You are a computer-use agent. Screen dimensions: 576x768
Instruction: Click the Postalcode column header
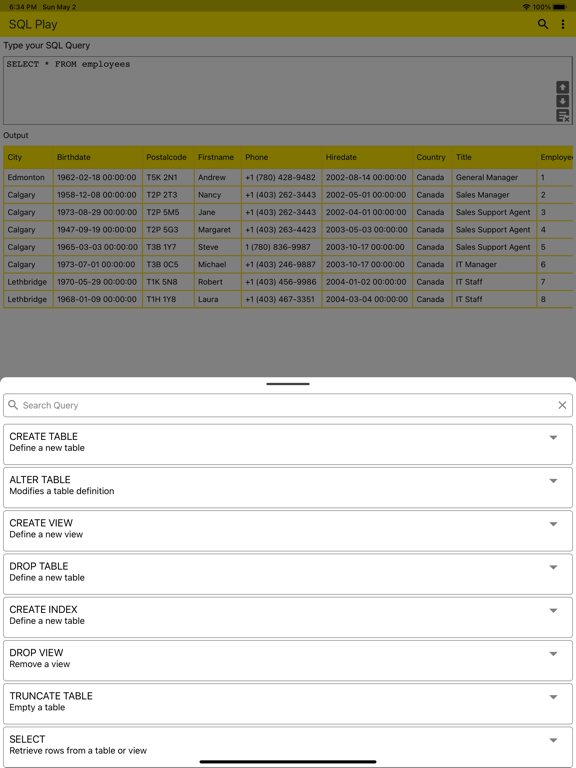(168, 157)
